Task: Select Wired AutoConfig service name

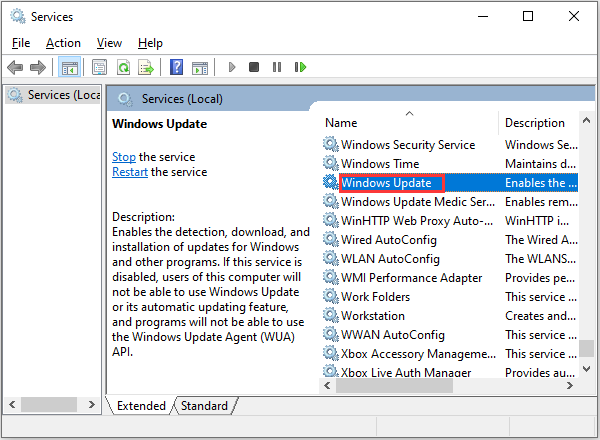Action: click(x=388, y=240)
